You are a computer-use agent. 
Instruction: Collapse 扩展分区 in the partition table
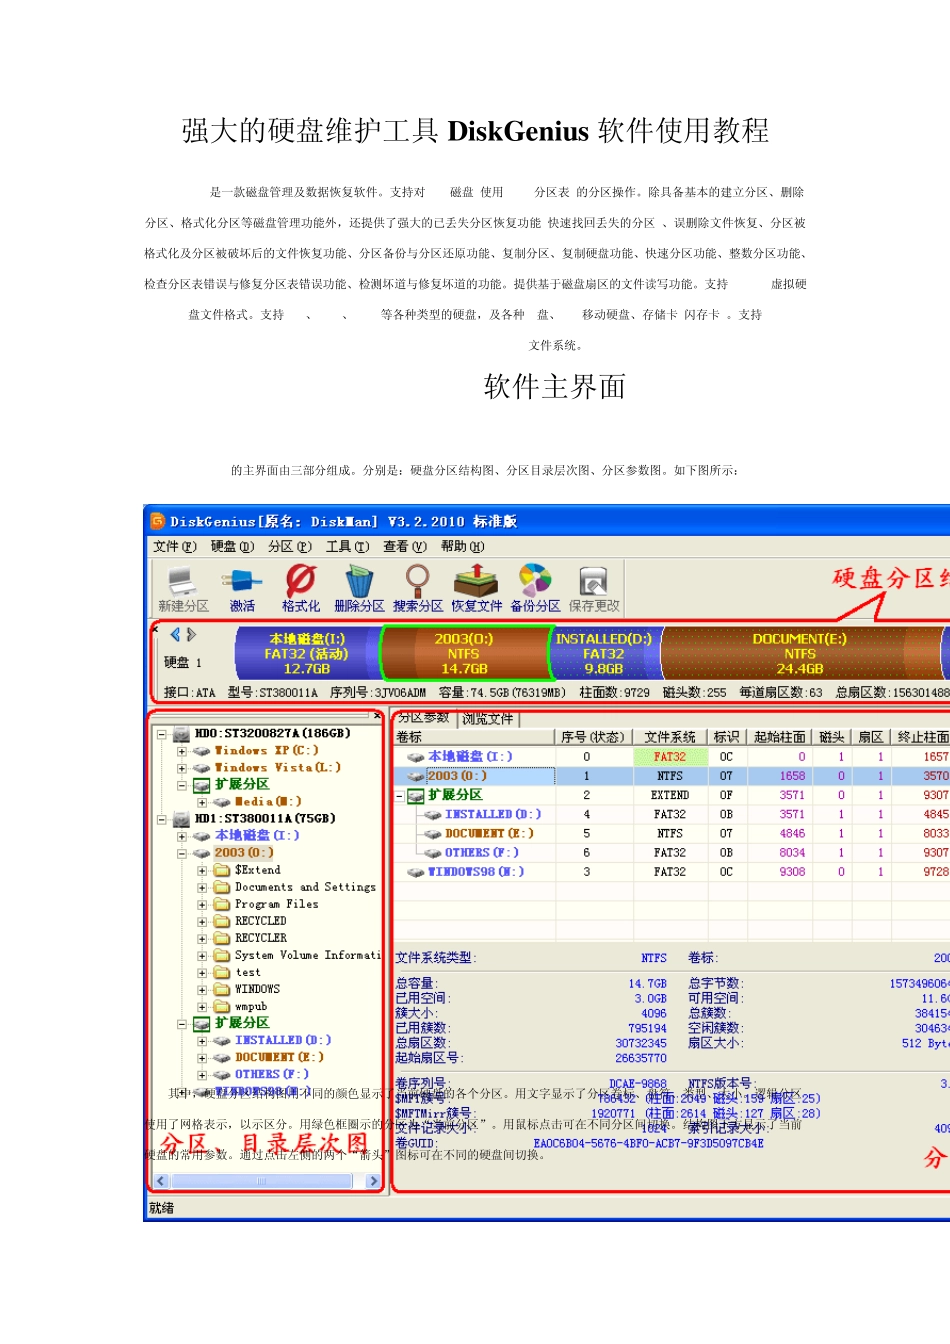[x=400, y=796]
